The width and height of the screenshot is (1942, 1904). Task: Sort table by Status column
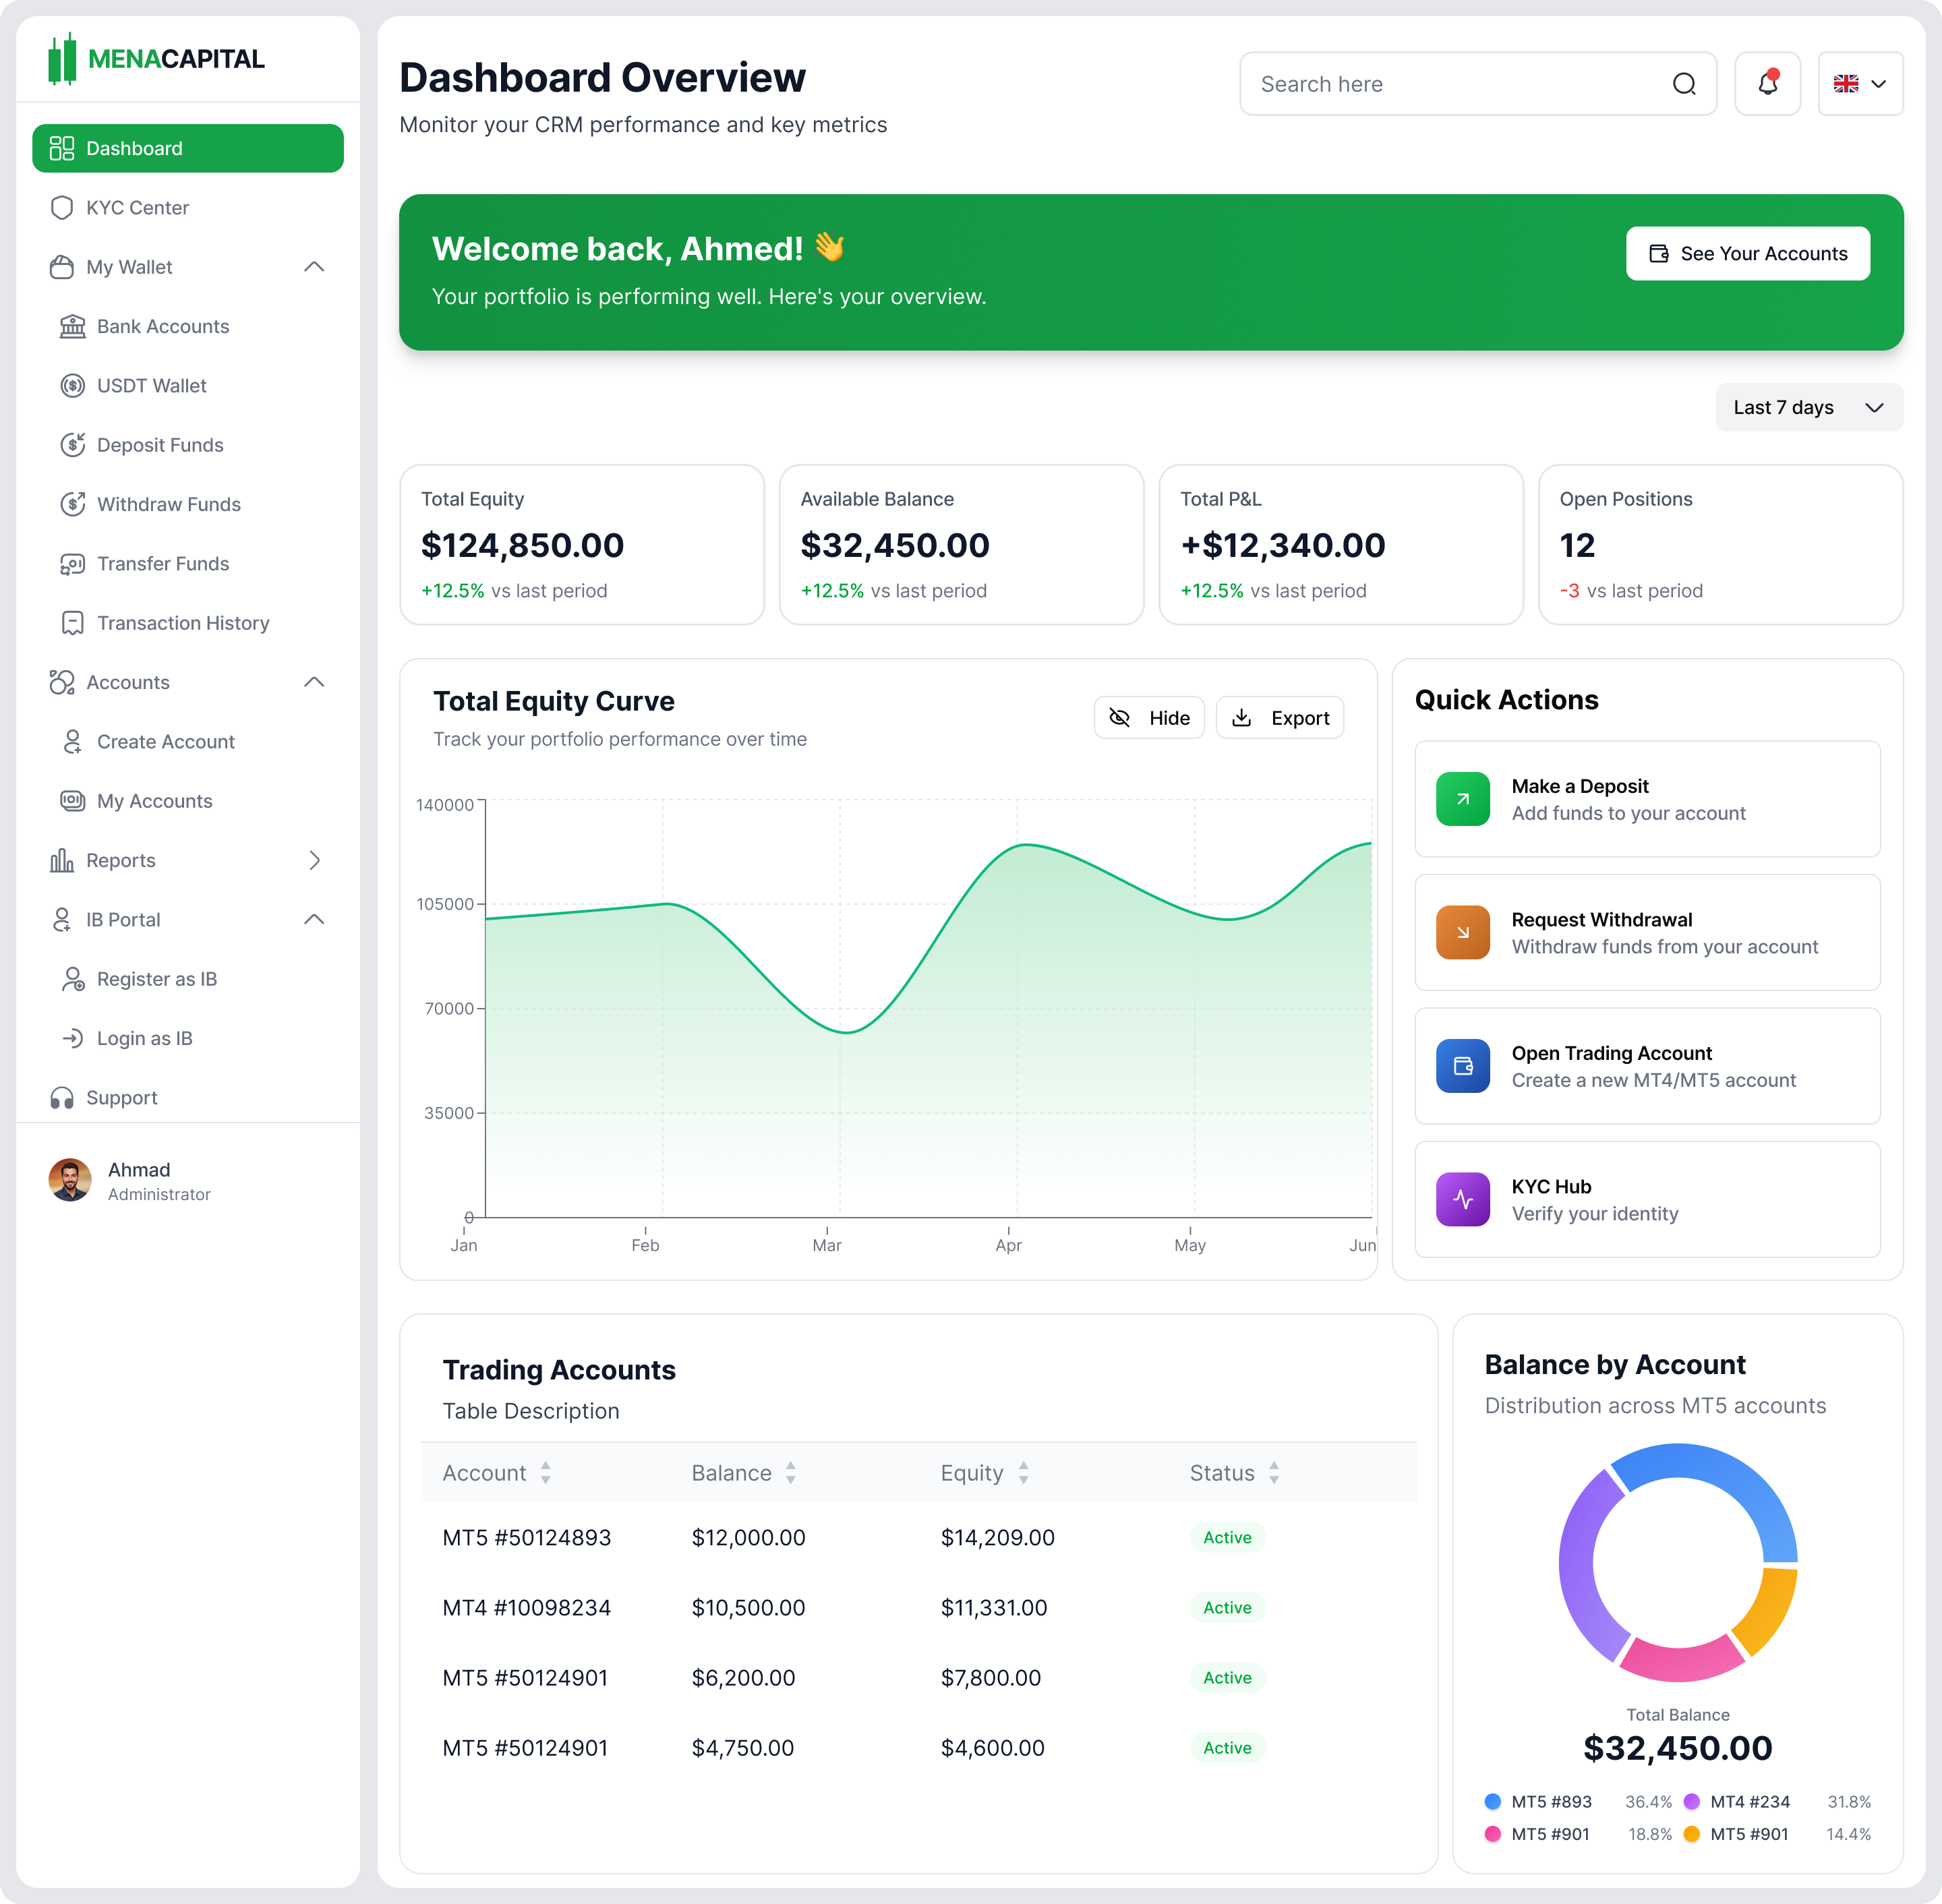(x=1274, y=1472)
